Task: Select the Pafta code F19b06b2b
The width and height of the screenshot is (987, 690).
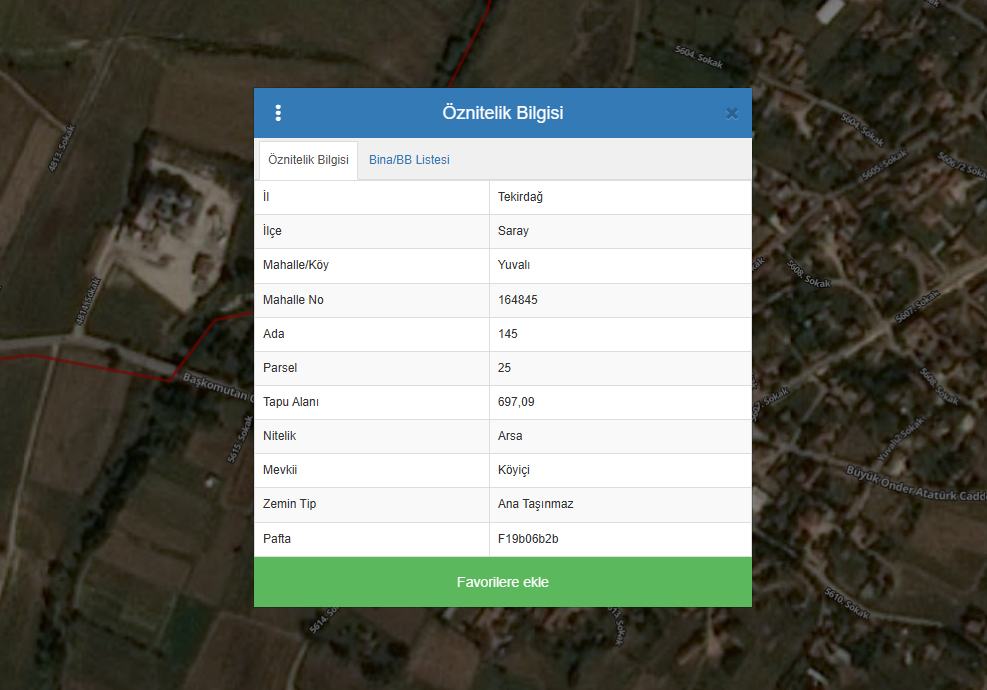Action: click(x=528, y=539)
